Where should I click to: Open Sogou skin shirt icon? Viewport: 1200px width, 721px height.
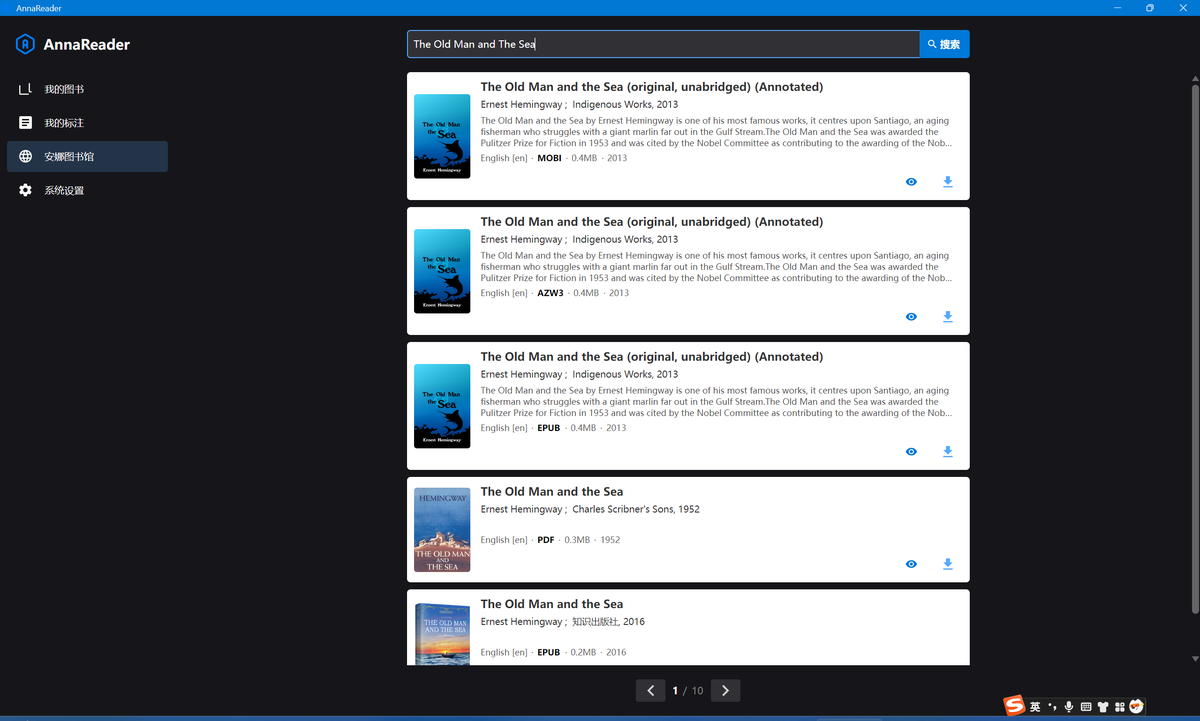point(1103,707)
